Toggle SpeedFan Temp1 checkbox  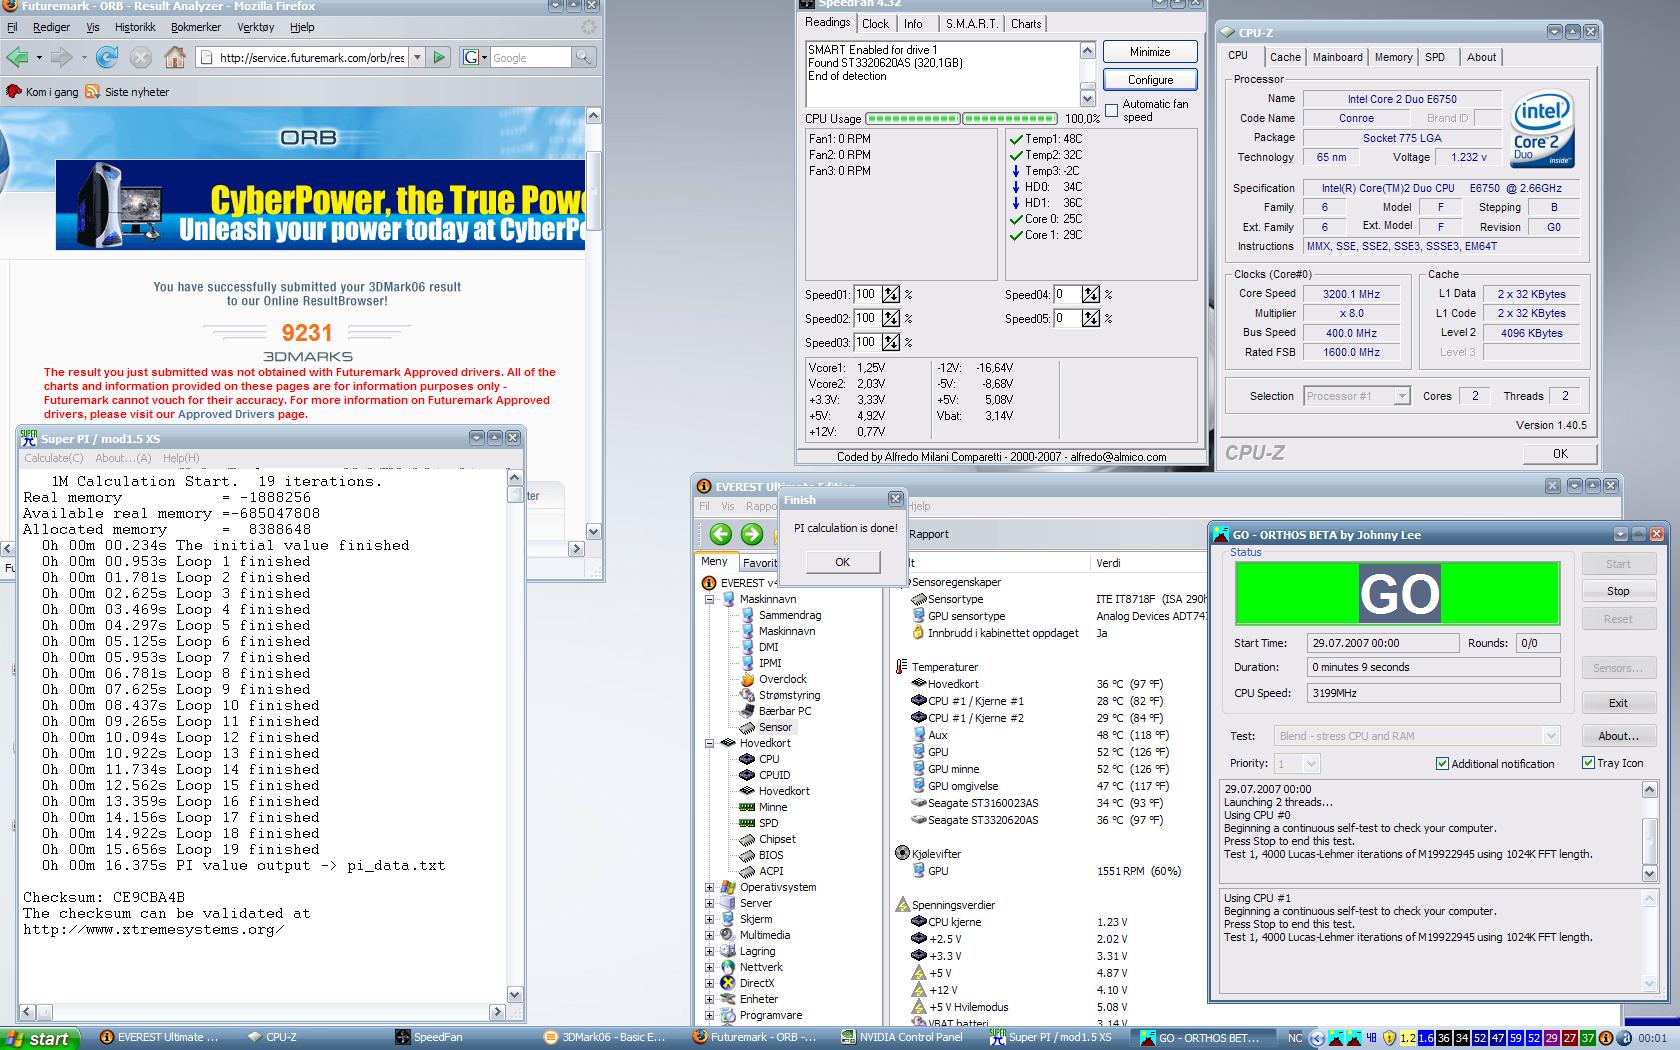[1016, 139]
